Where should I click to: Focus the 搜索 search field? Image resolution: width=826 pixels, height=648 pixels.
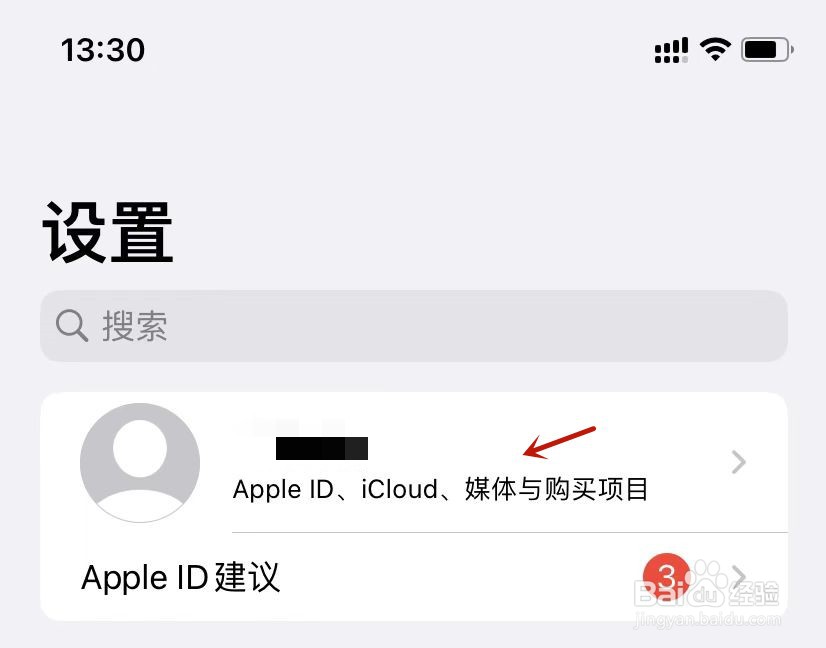414,326
